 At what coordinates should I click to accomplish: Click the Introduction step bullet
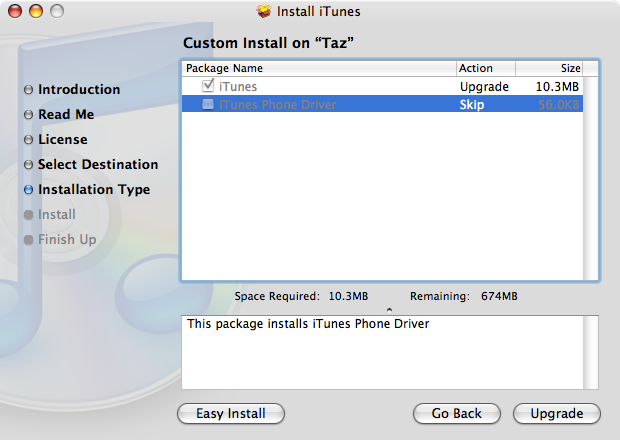28,90
